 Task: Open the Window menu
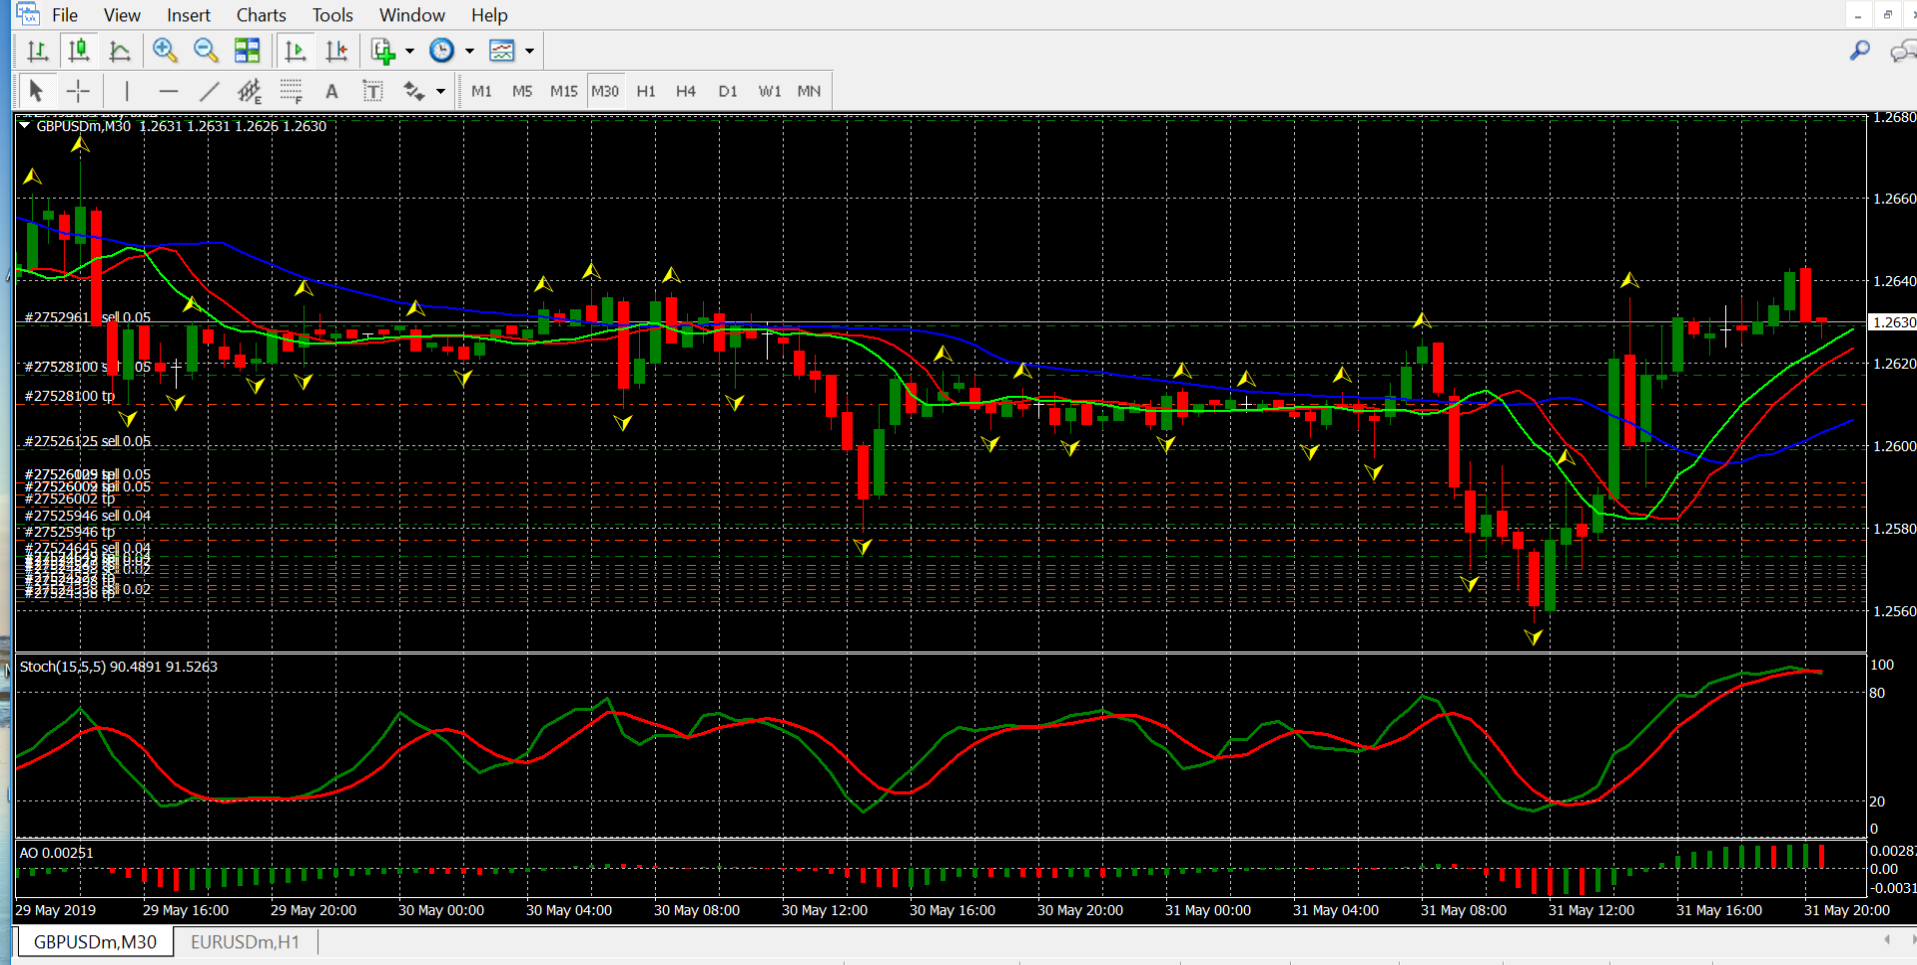tap(412, 15)
